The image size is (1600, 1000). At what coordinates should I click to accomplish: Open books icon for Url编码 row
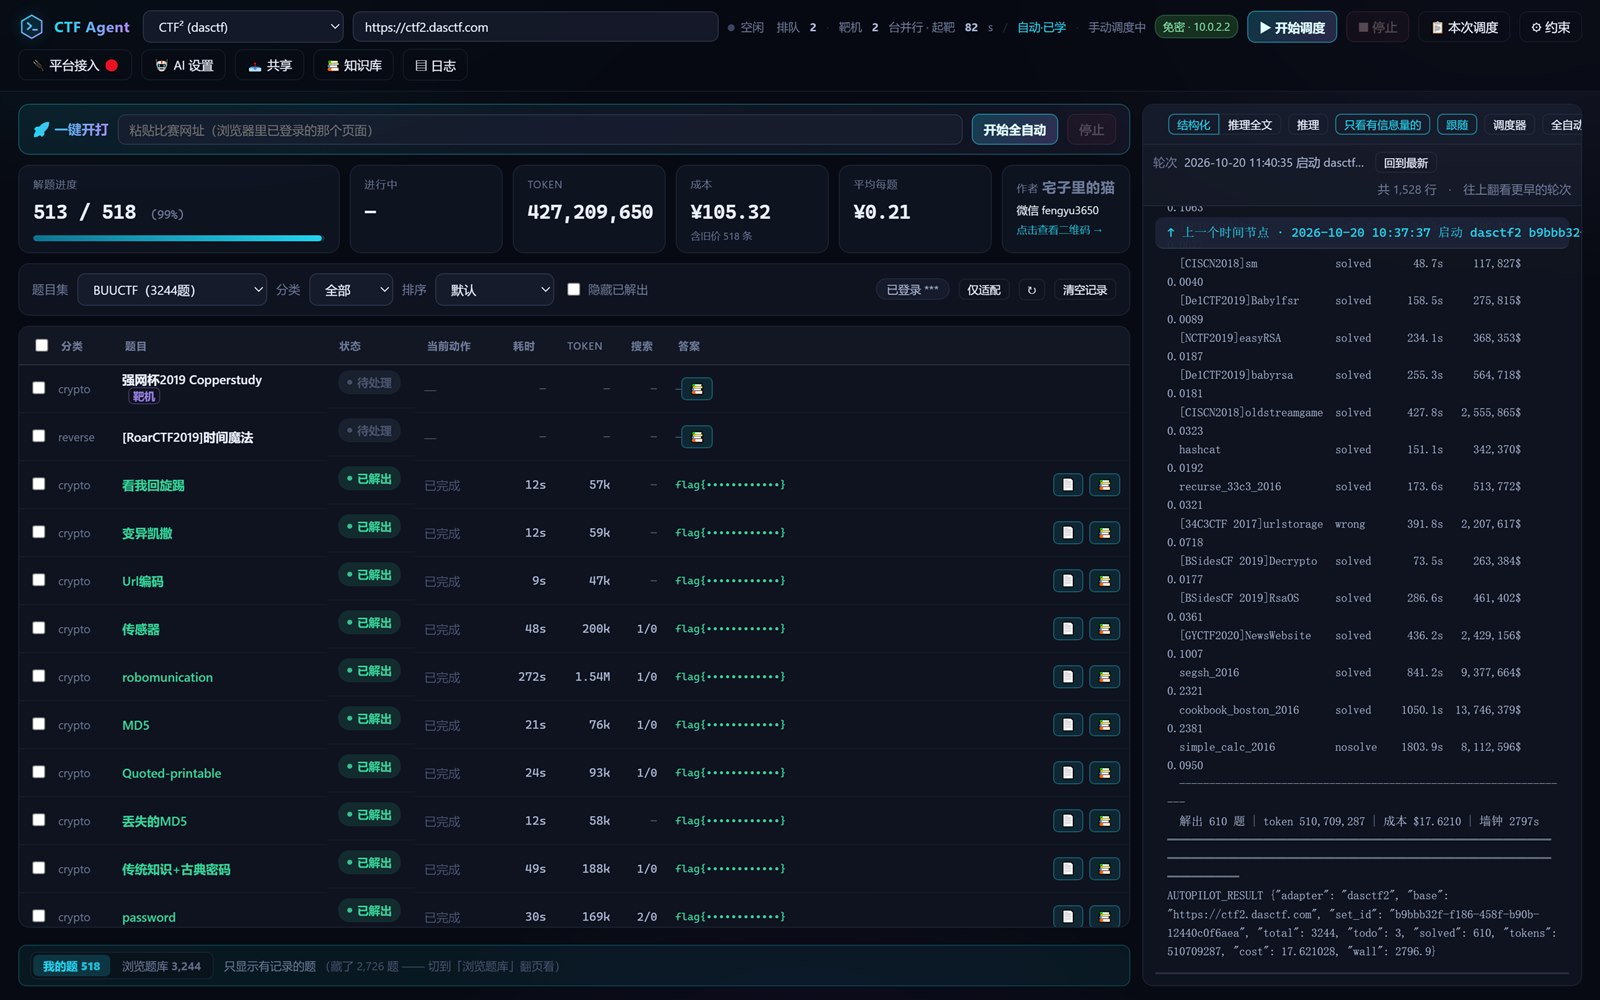1104,580
